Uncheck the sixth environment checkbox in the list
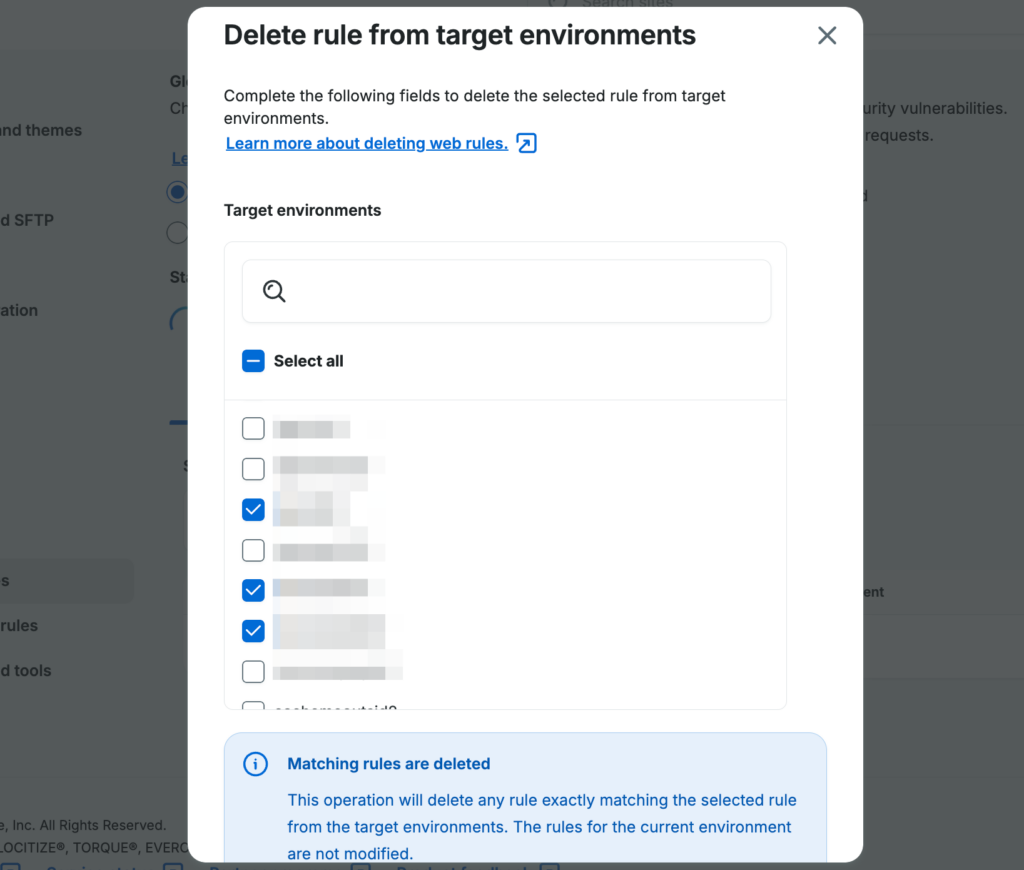Viewport: 1024px width, 870px height. pyautogui.click(x=253, y=631)
